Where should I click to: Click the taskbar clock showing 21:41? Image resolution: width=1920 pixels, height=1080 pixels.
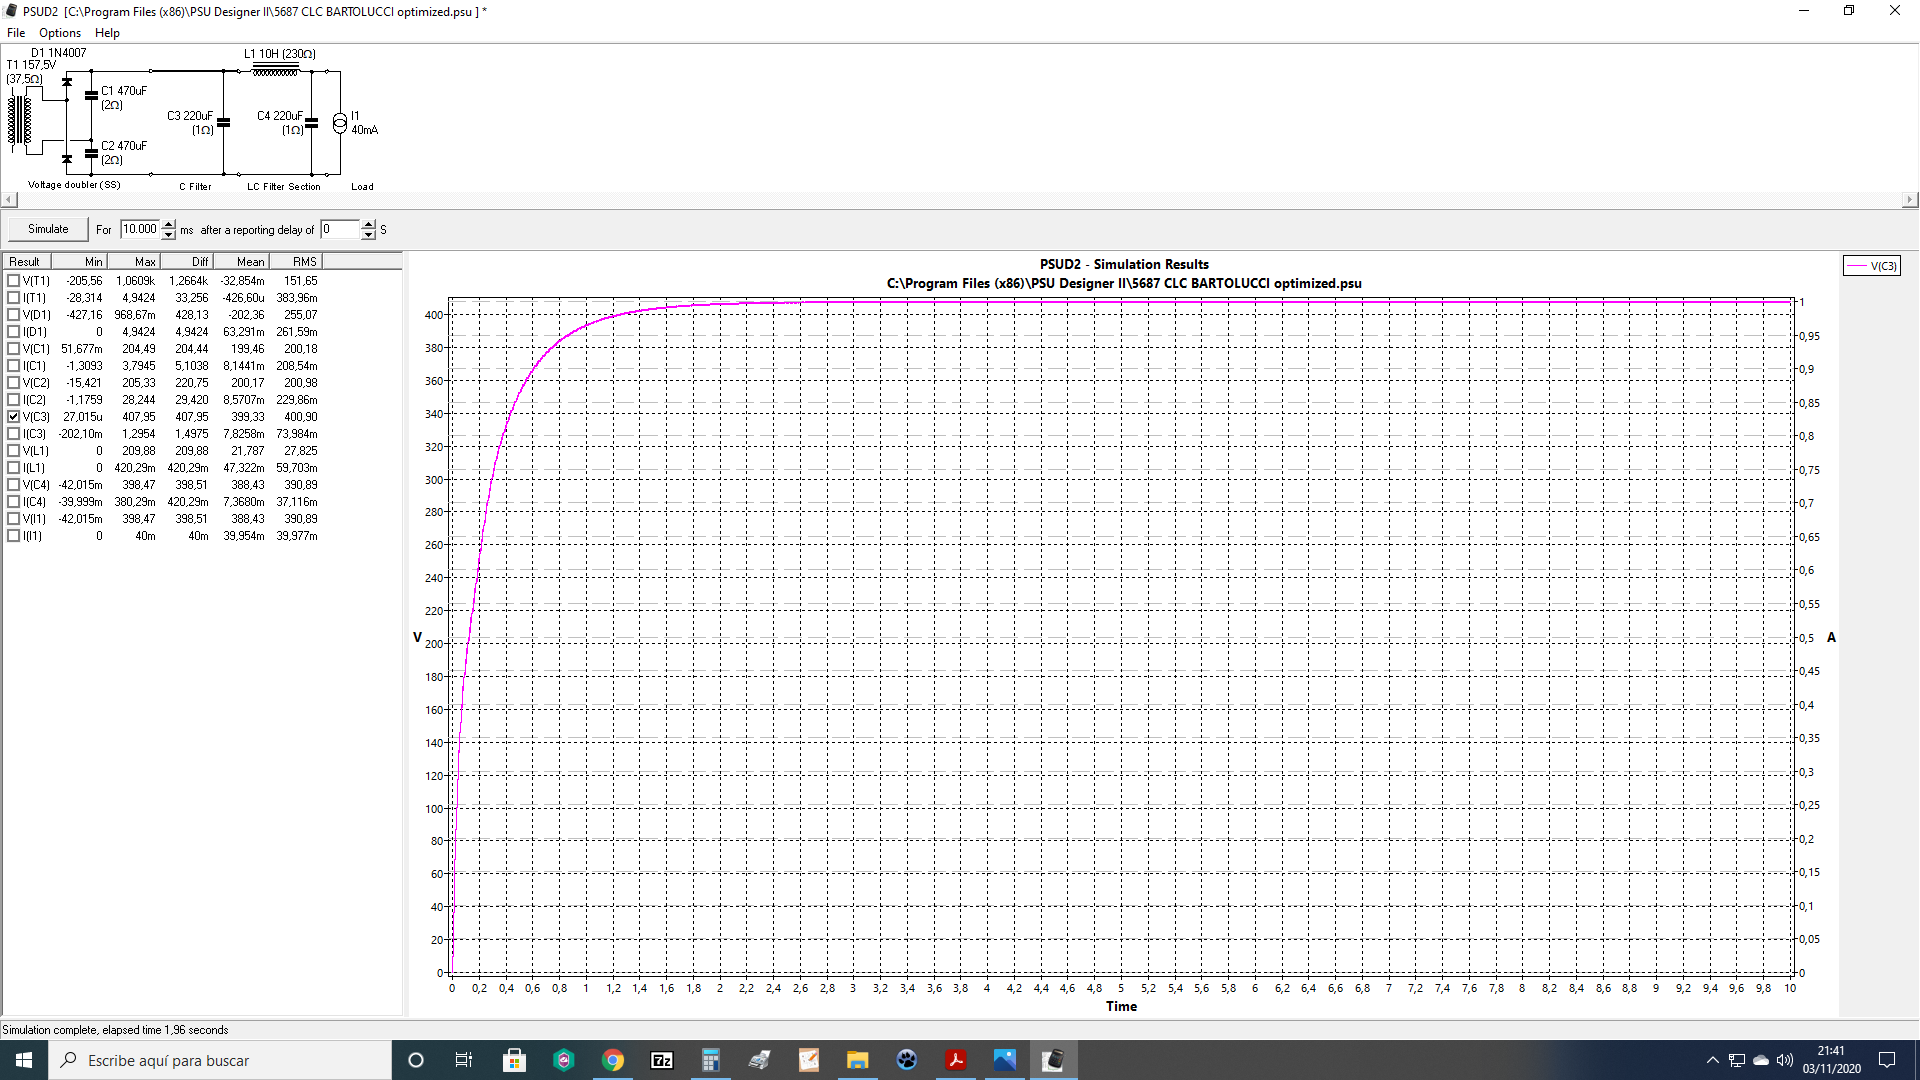(x=1831, y=1060)
